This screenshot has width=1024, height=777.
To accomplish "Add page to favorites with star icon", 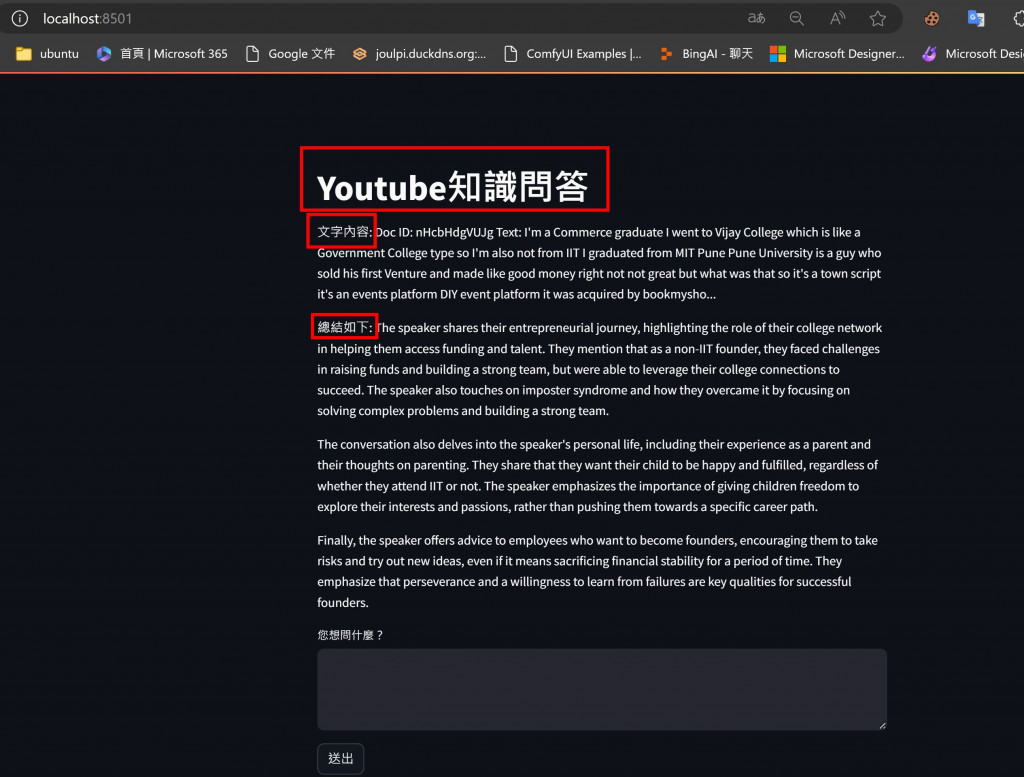I will (x=878, y=18).
